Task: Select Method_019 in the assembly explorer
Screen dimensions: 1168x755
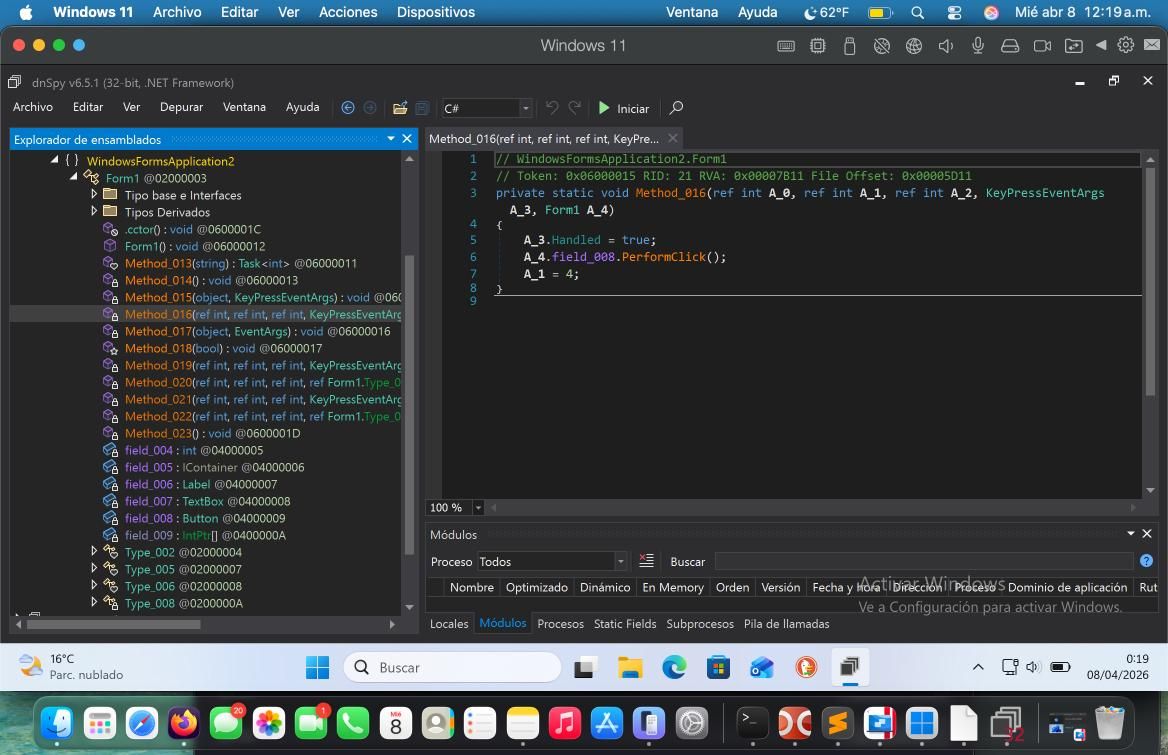Action: pyautogui.click(x=158, y=365)
